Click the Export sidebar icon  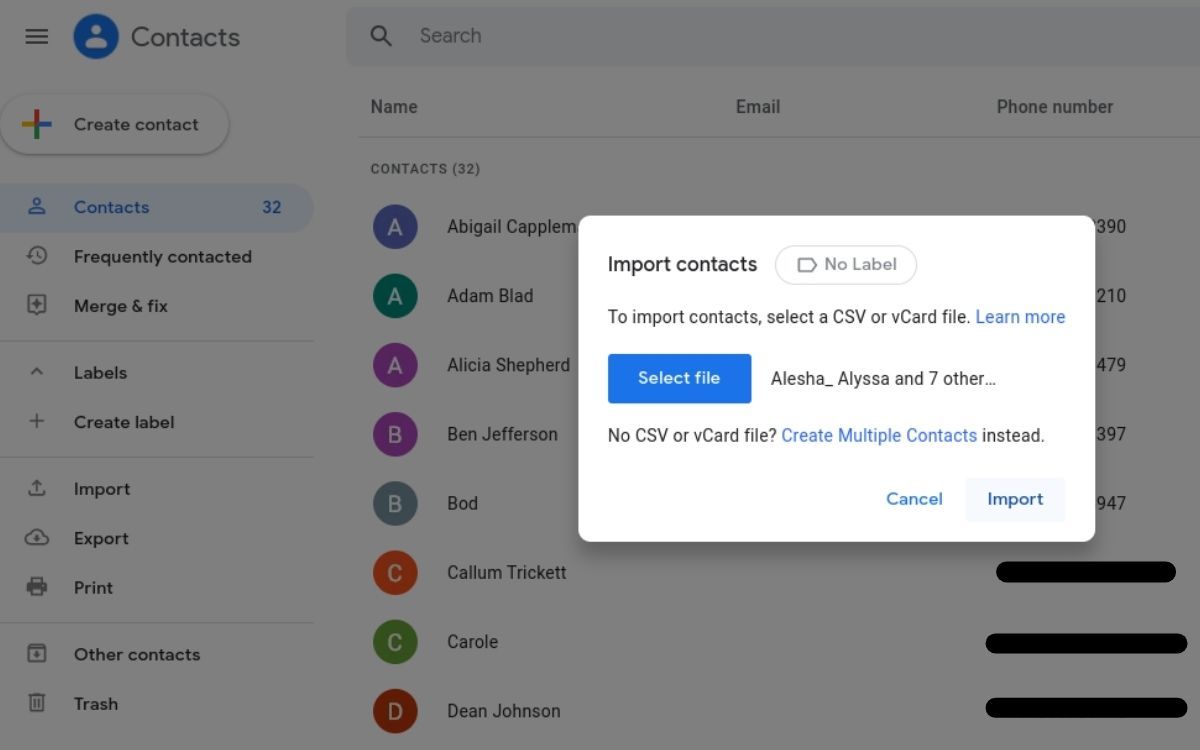click(x=37, y=538)
